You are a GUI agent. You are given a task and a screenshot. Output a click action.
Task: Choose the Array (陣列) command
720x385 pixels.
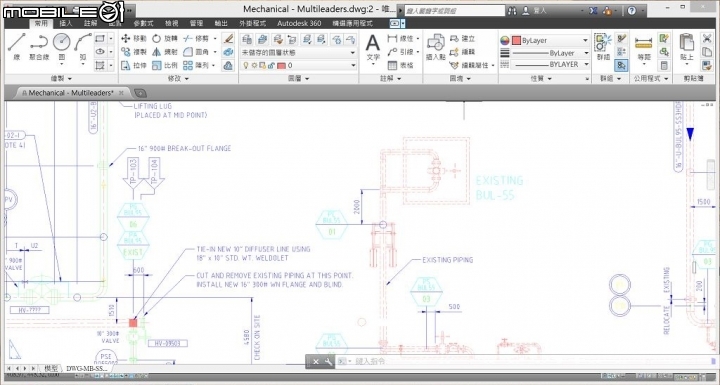[x=196, y=65]
